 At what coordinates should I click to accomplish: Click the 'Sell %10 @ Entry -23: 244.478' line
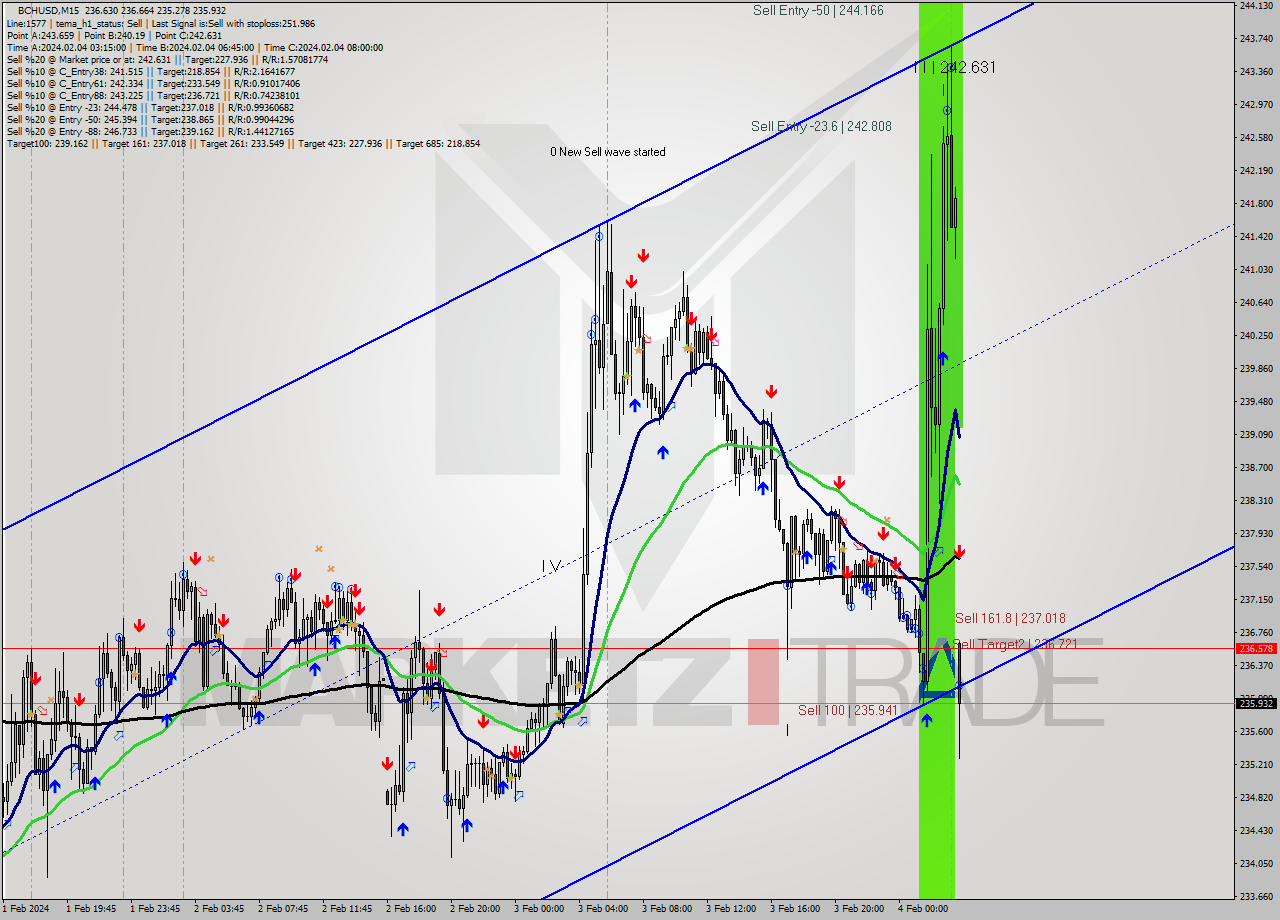tap(153, 107)
